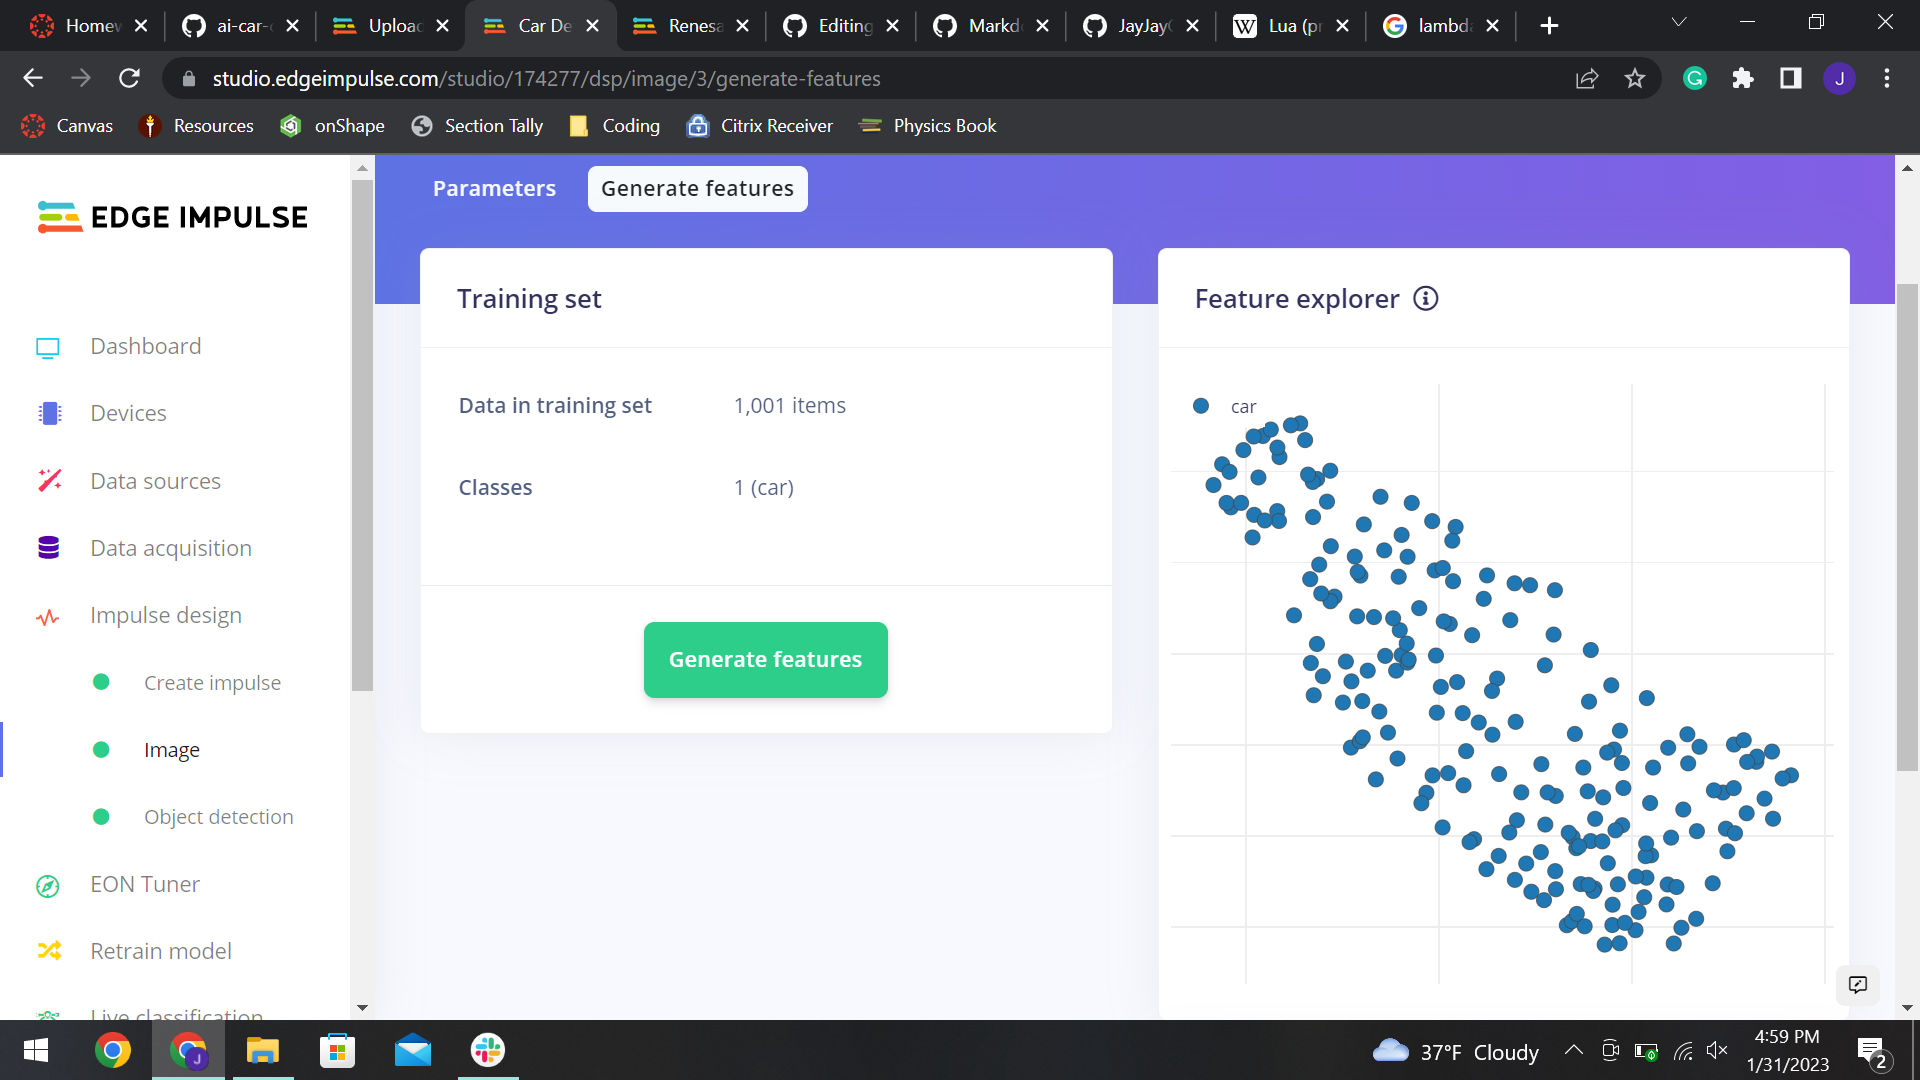Open the Physics Book bookmark
The height and width of the screenshot is (1080, 1920).
(x=929, y=126)
